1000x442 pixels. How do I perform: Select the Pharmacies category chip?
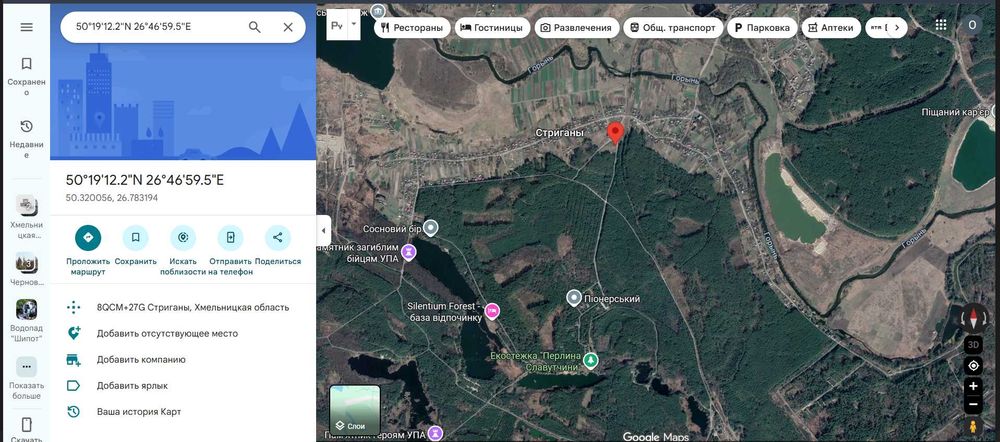(x=831, y=27)
